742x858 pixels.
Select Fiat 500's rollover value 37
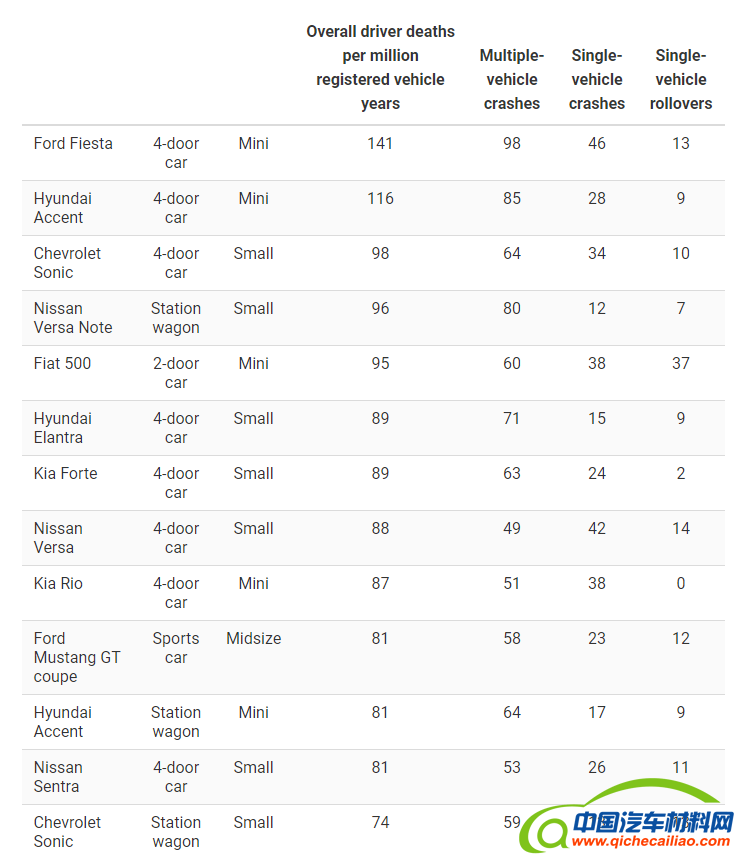(681, 363)
